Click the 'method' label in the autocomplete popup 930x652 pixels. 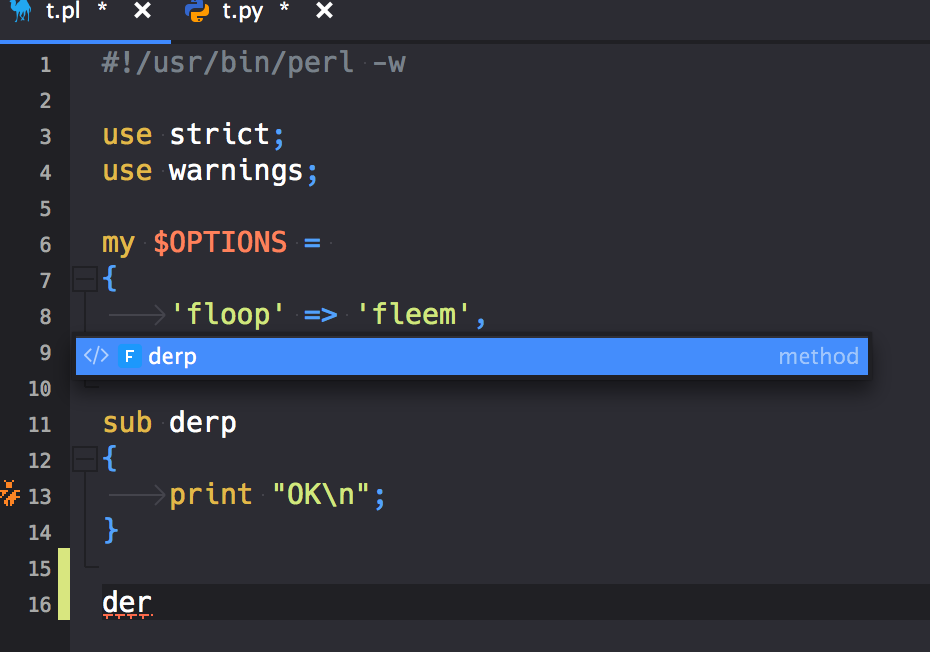tap(818, 355)
